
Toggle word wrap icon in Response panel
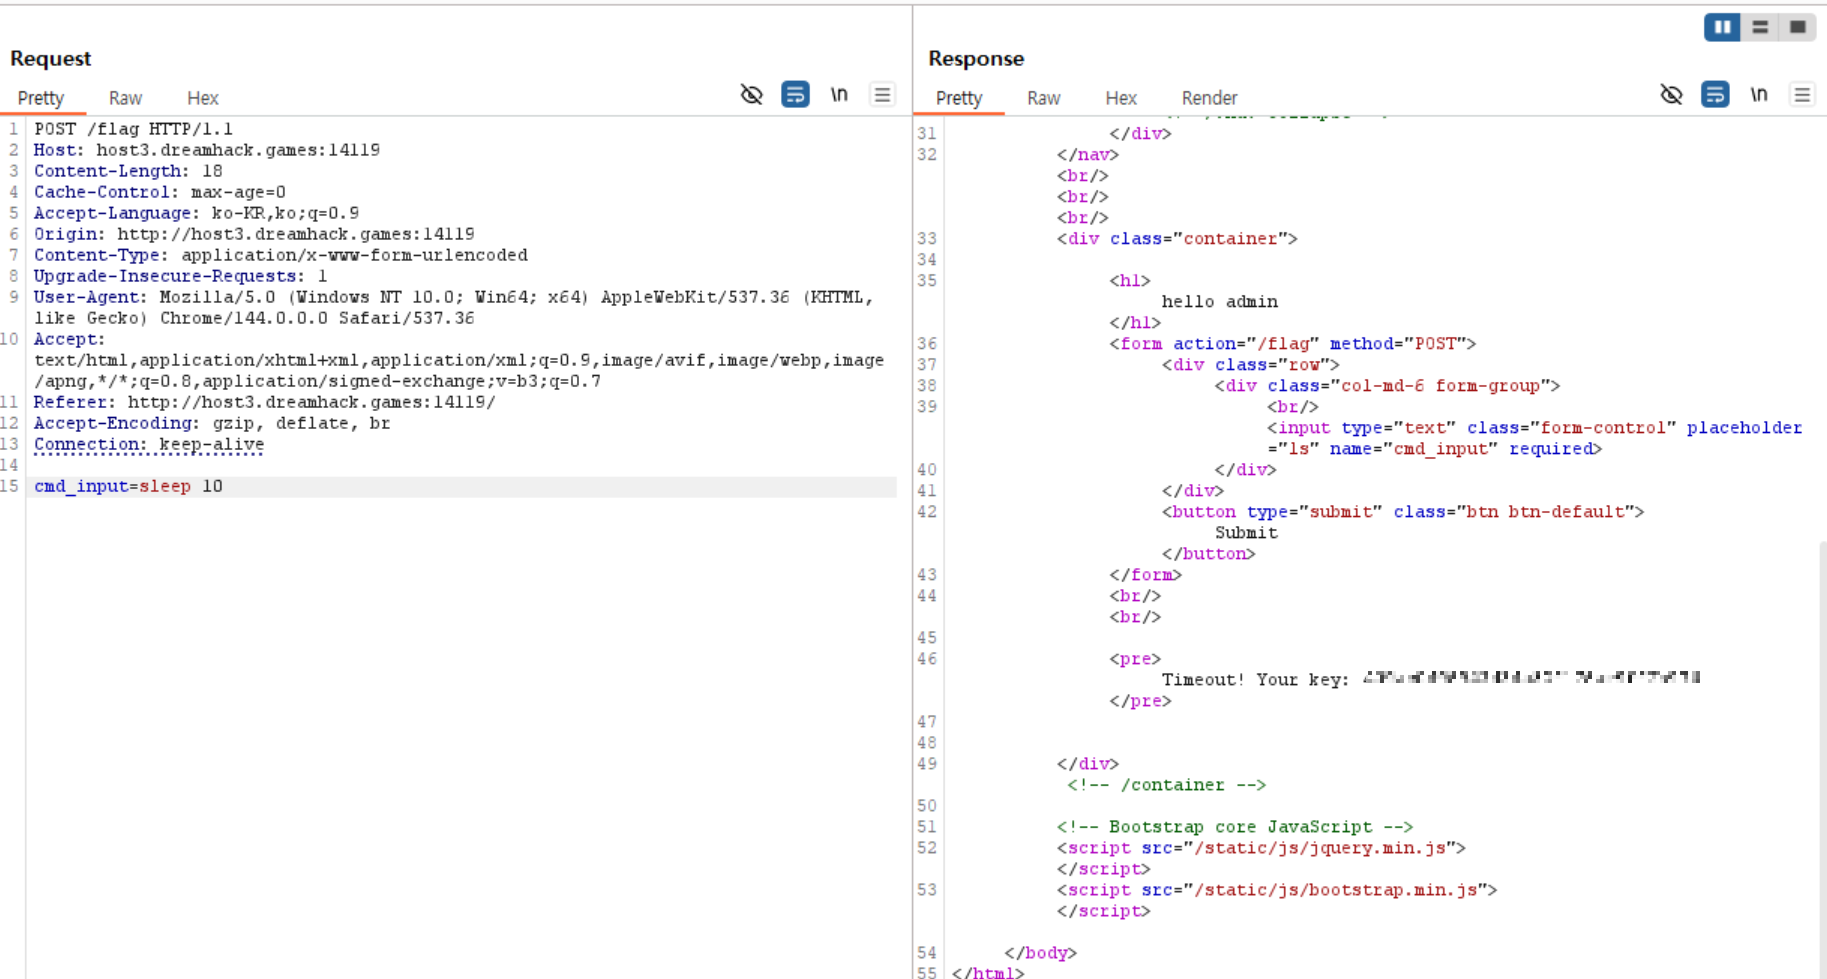(x=1715, y=95)
